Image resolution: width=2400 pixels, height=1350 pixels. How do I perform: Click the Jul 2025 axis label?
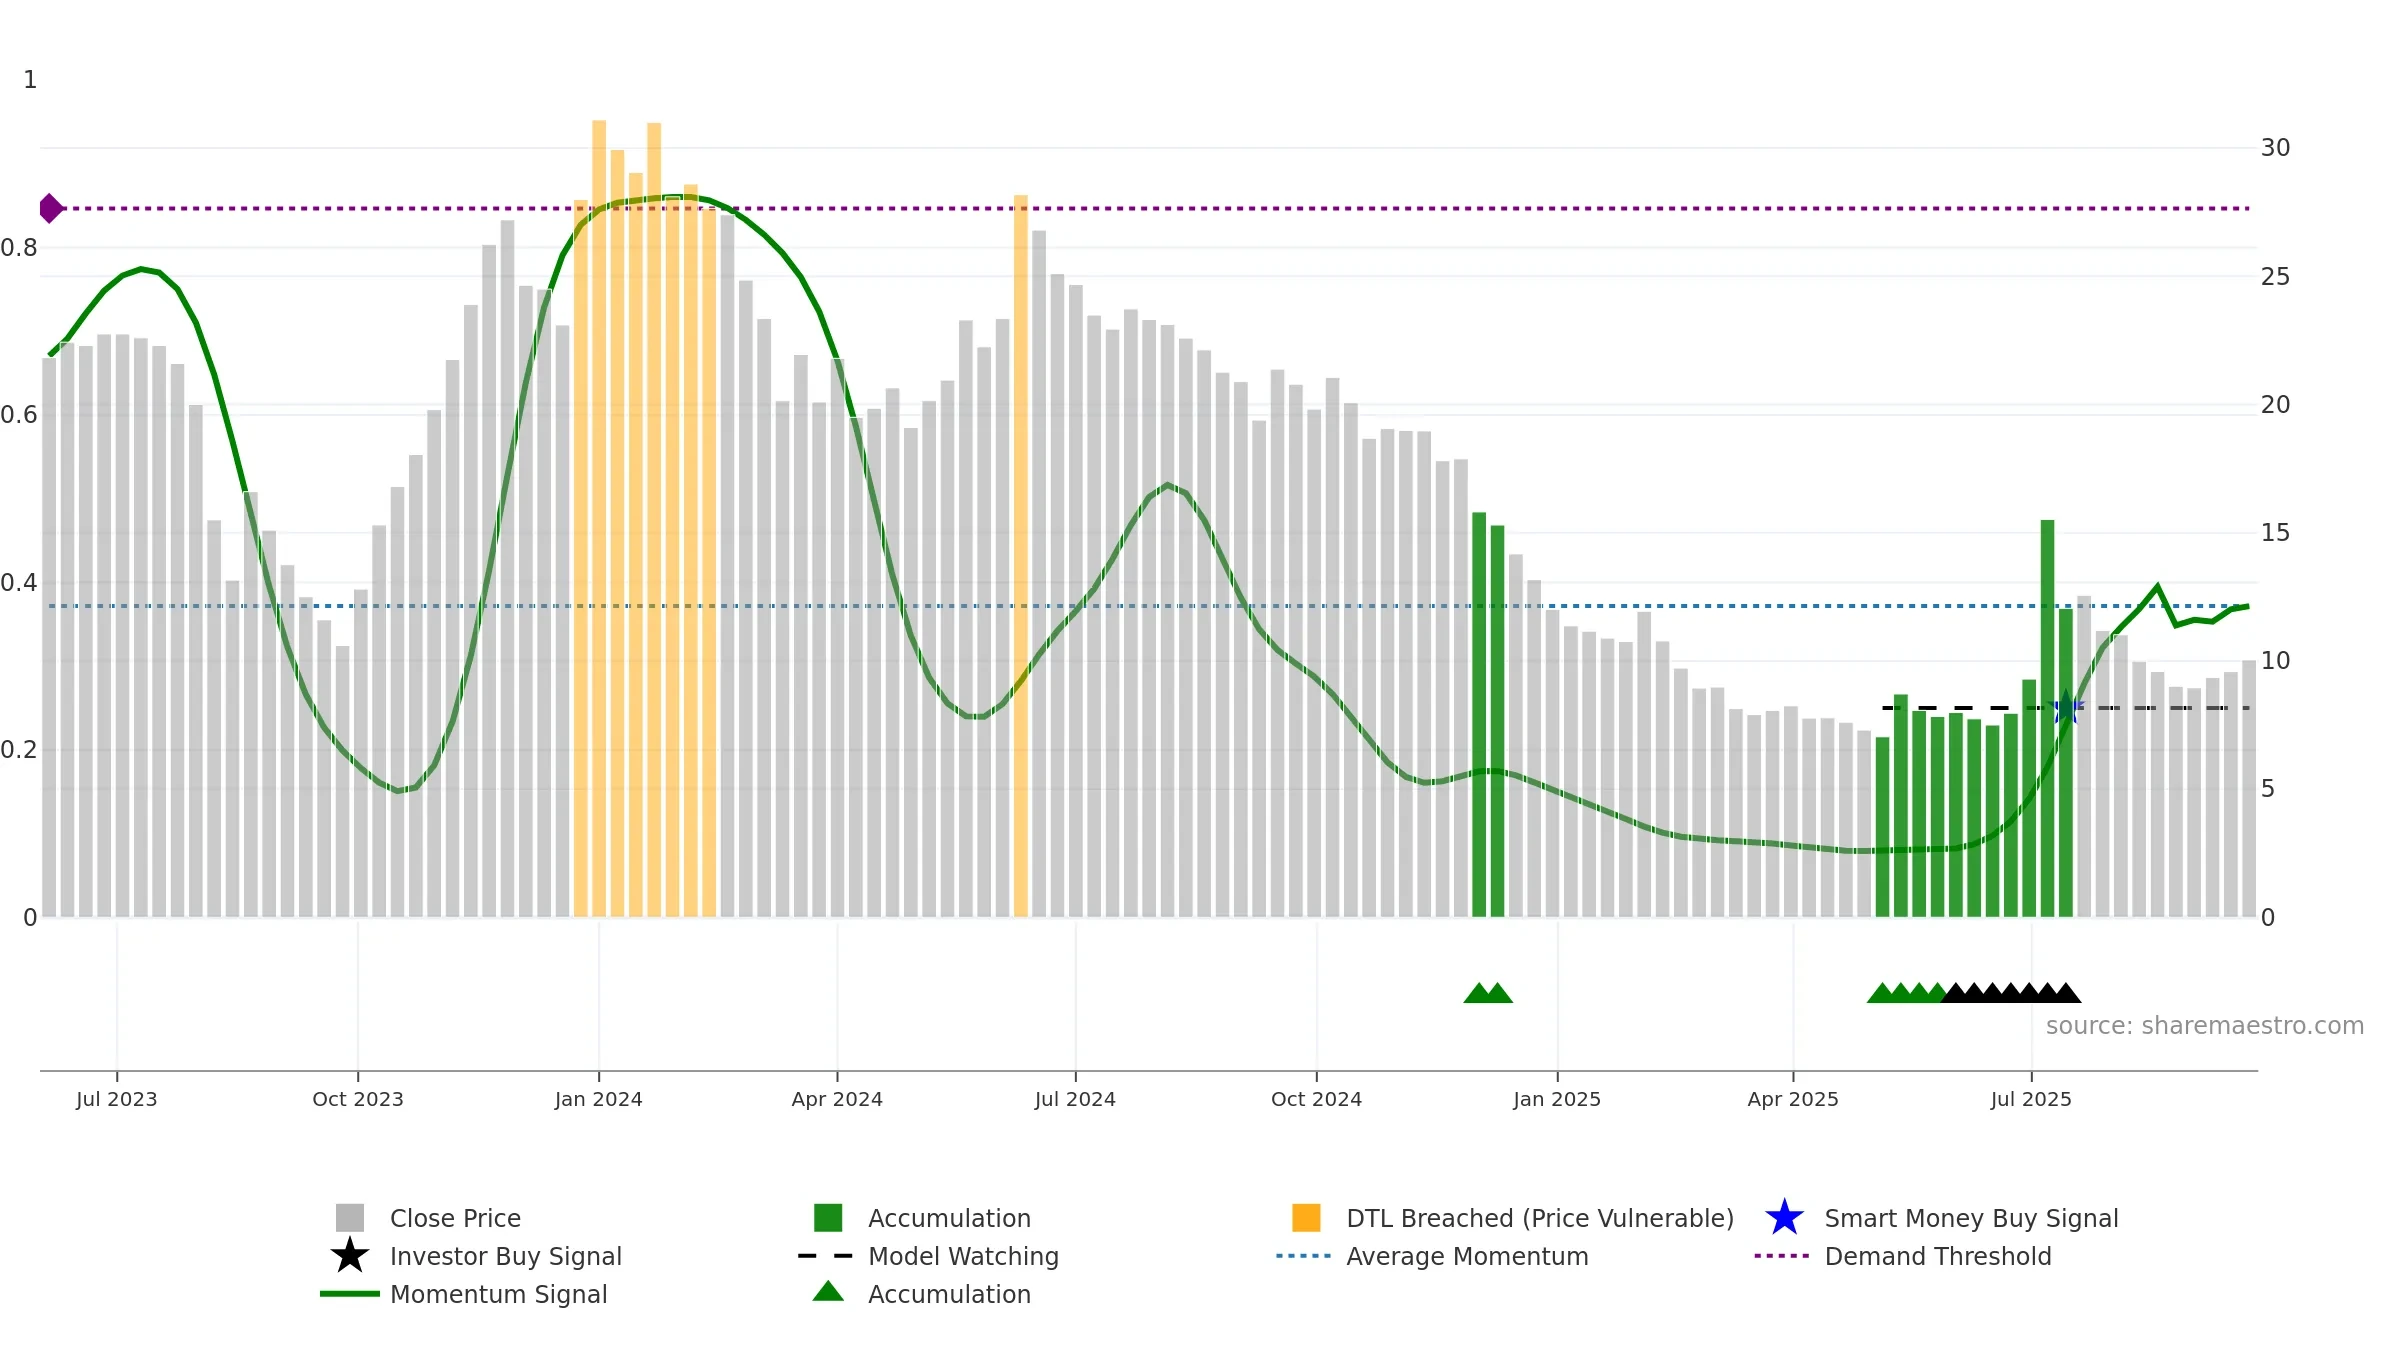coord(2031,1099)
